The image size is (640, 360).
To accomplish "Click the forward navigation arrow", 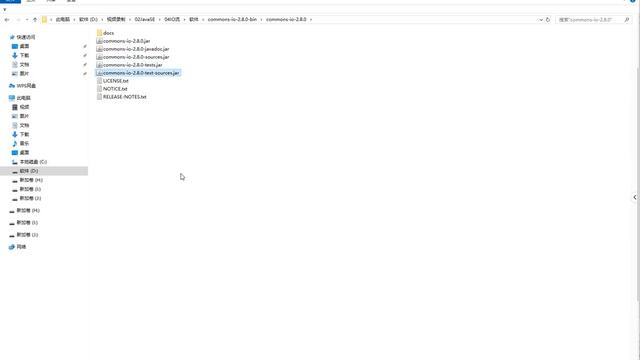I will pos(18,20).
